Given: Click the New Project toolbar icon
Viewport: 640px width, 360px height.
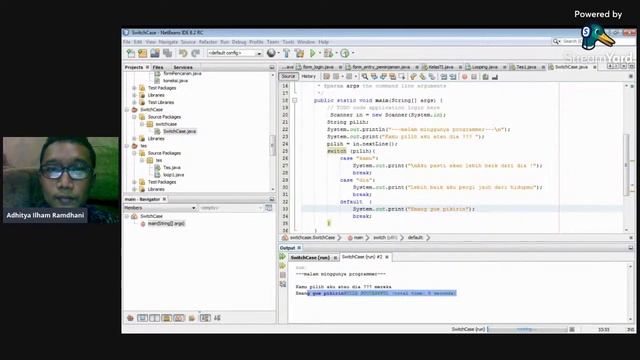Looking at the screenshot, I should tap(142, 53).
